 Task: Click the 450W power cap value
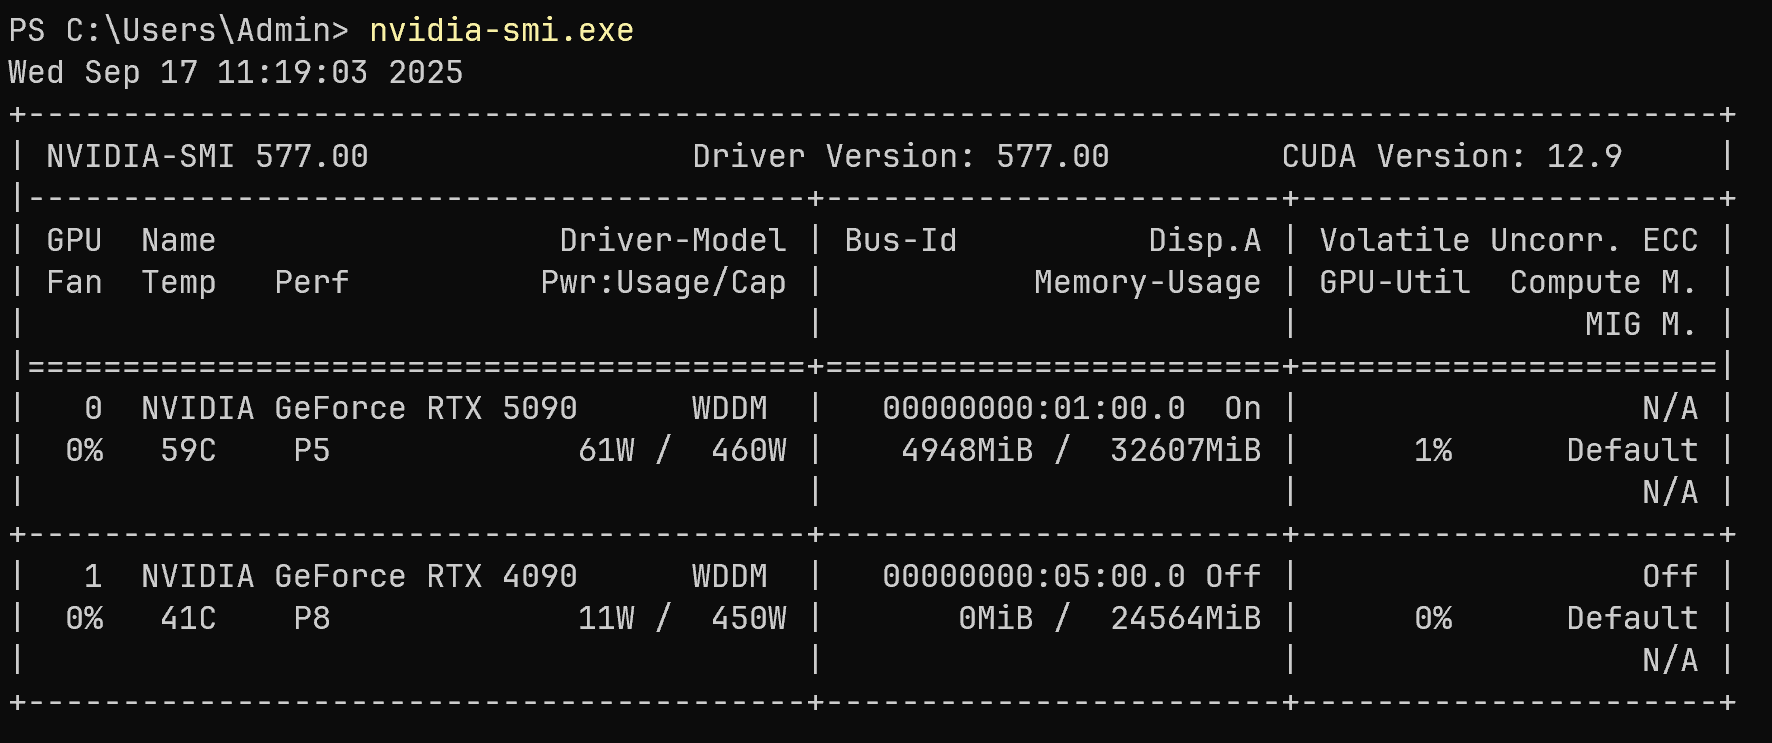pos(749,618)
